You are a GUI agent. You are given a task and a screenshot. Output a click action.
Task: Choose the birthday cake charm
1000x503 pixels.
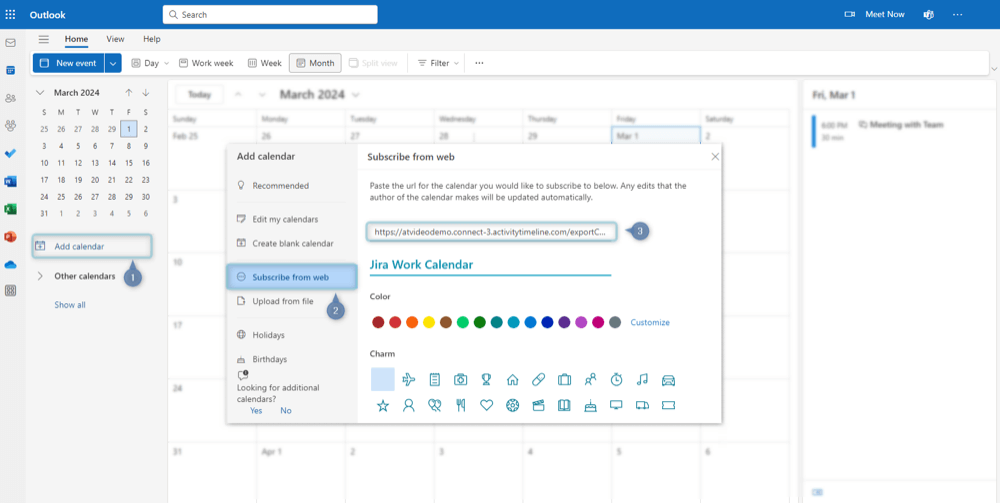(x=590, y=405)
